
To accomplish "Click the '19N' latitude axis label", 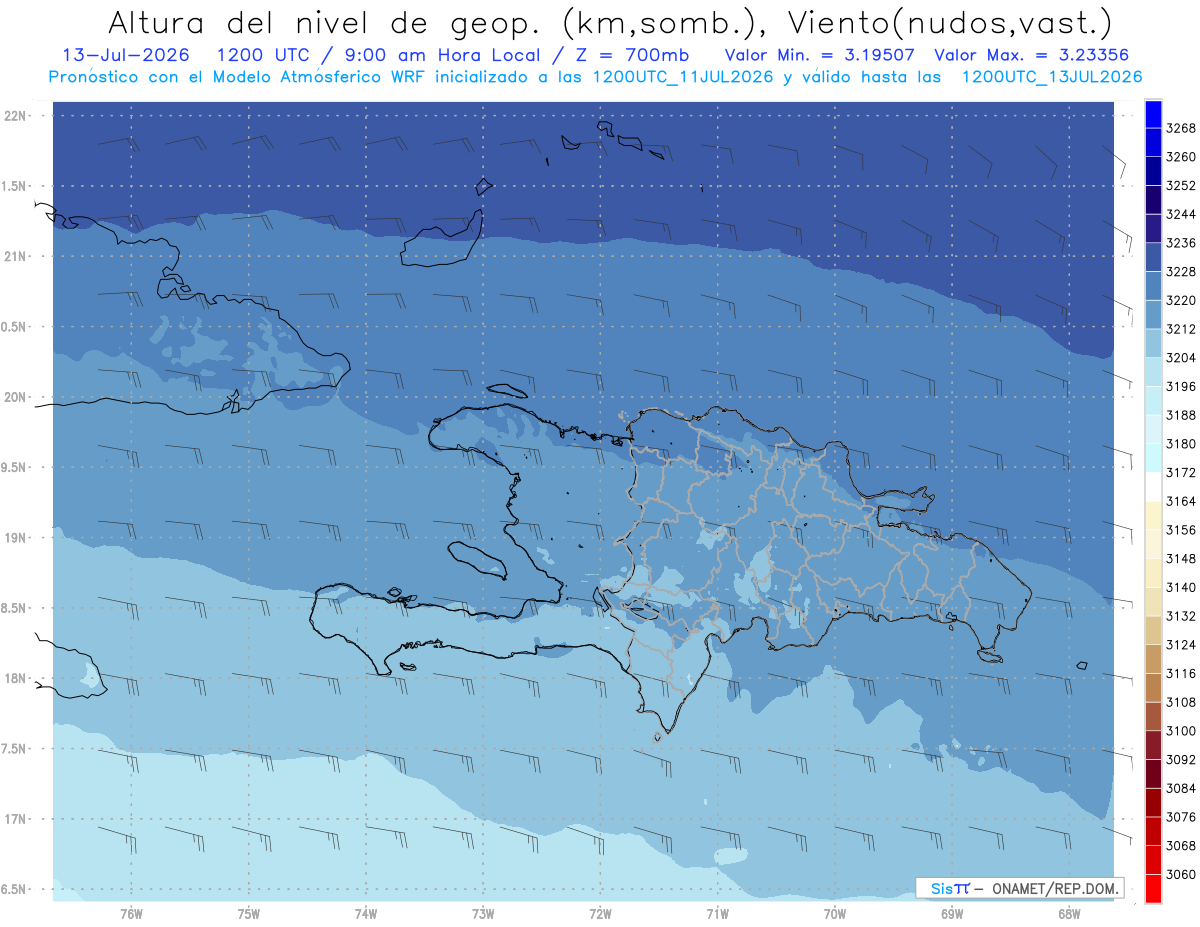I will pyautogui.click(x=15, y=538).
